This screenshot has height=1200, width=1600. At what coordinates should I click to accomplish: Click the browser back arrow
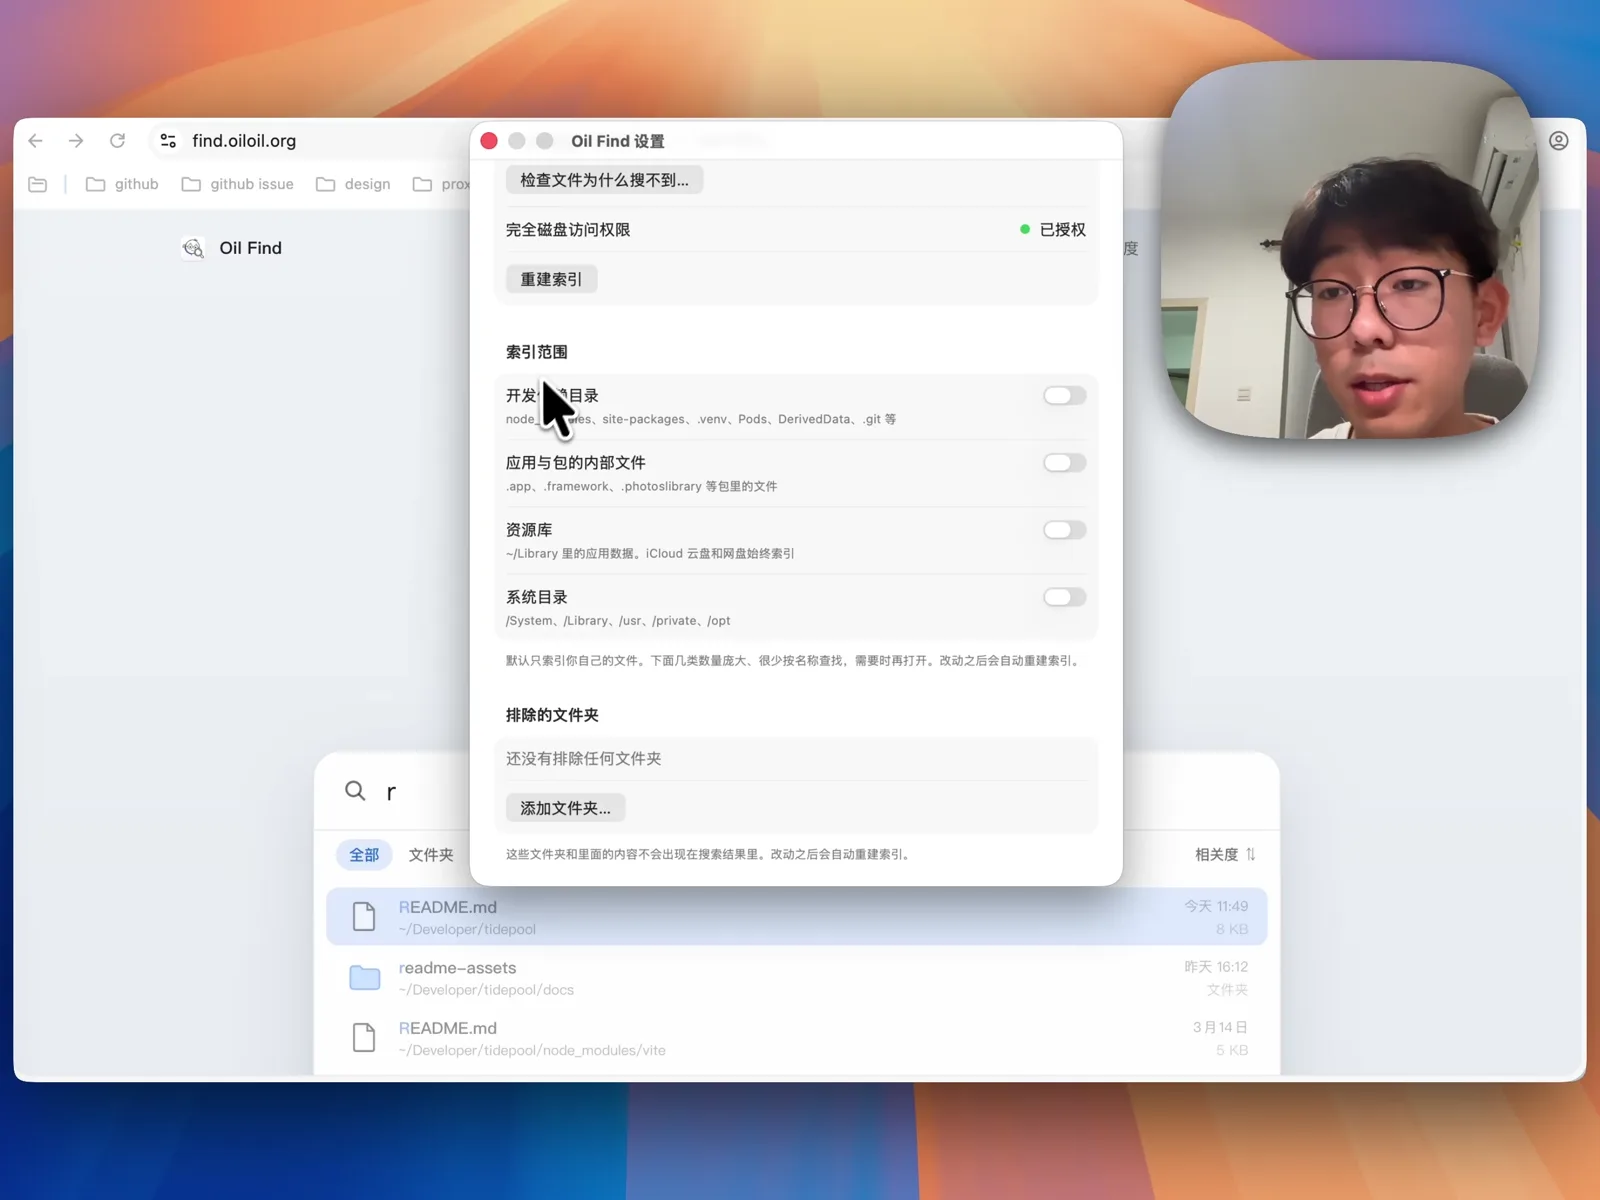(x=36, y=141)
